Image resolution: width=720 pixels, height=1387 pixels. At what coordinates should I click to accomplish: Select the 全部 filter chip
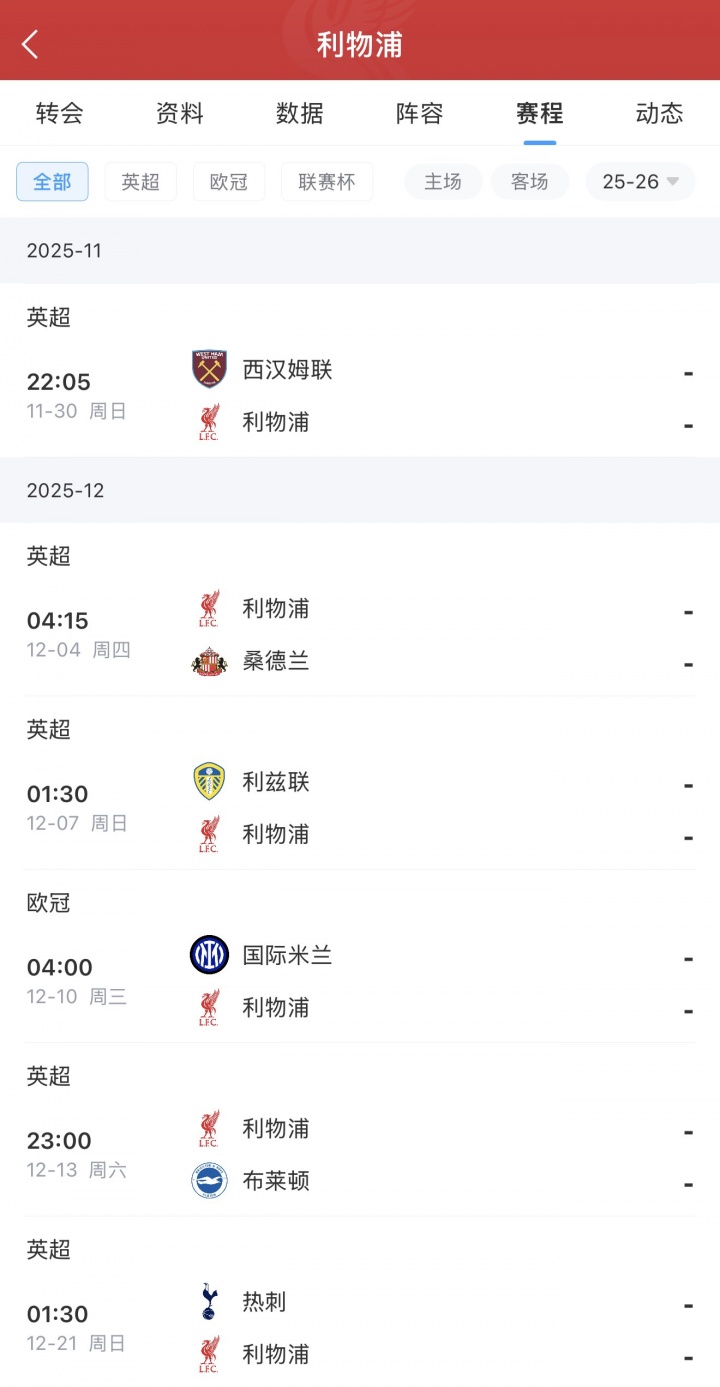coord(52,182)
